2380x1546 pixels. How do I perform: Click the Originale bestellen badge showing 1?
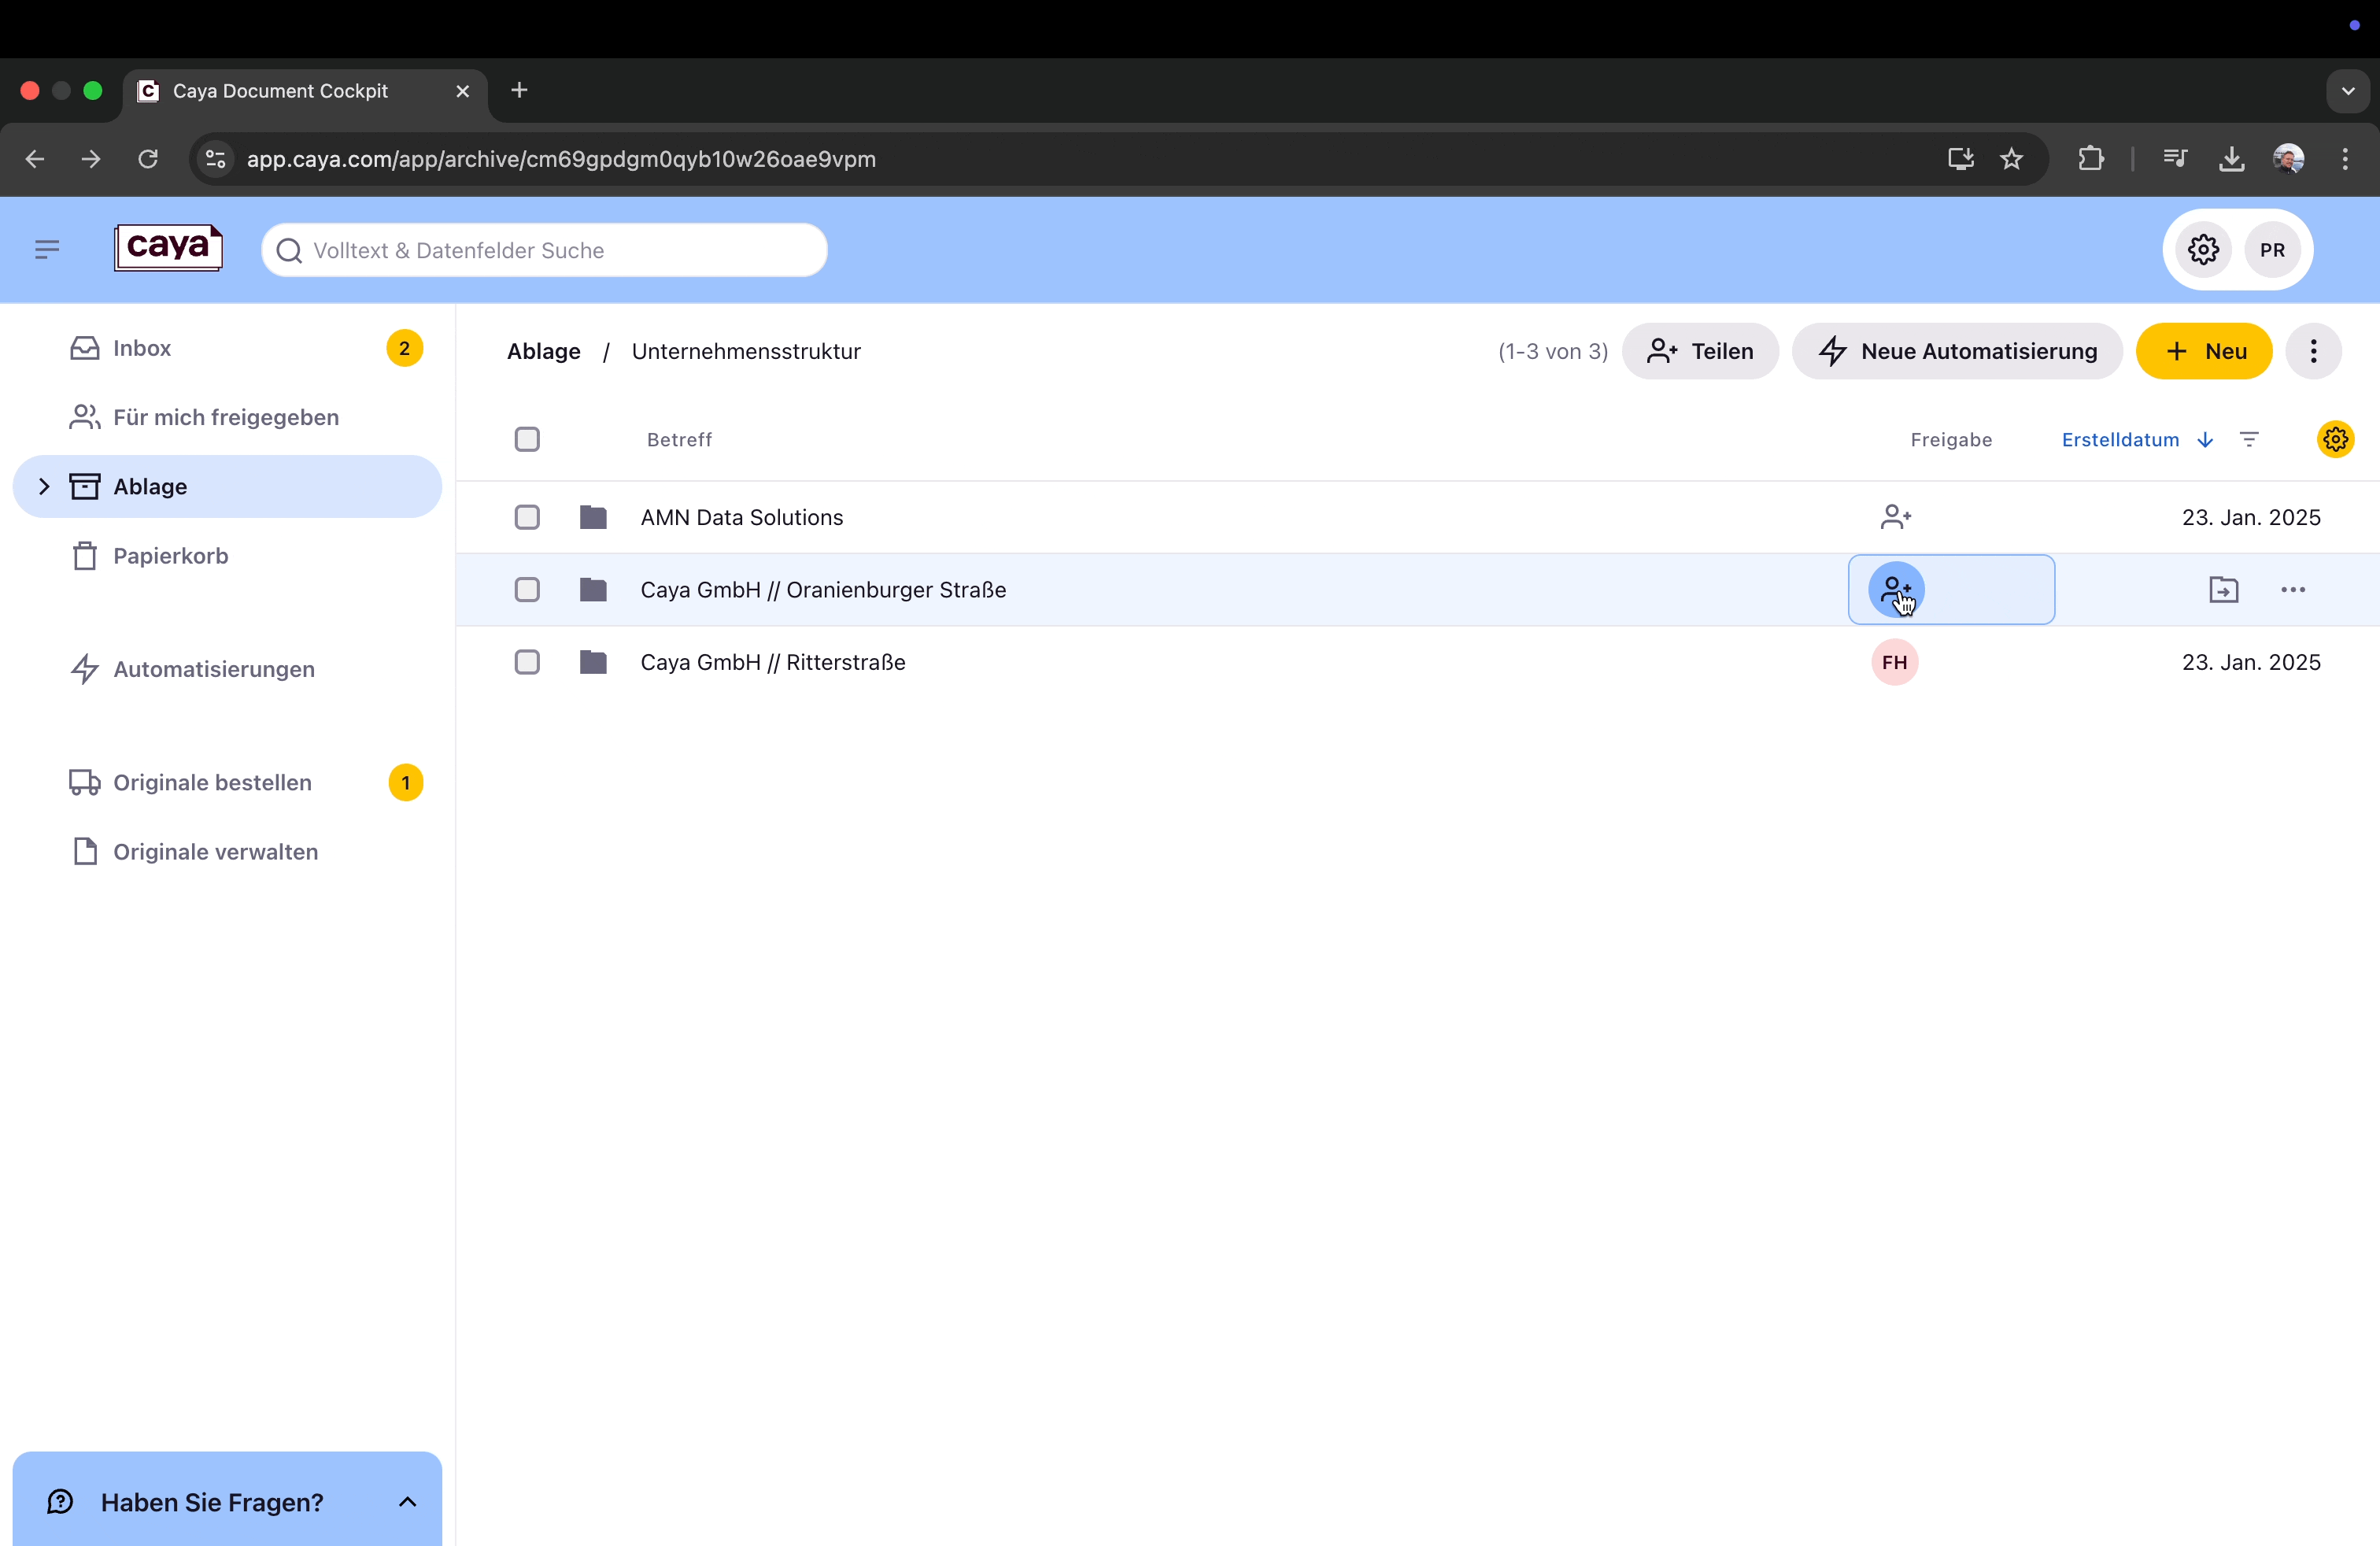pyautogui.click(x=405, y=782)
